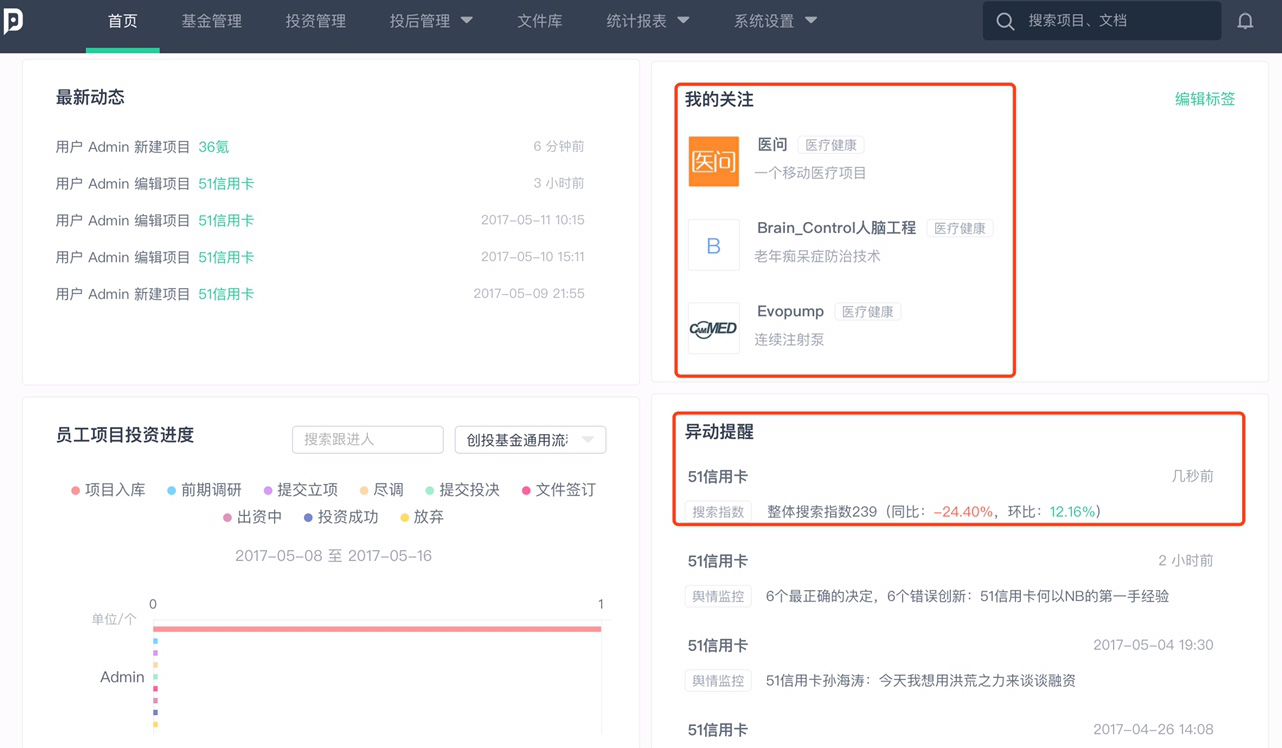Viewport: 1282px width, 748px height.
Task: Click the 舆情监控 tag on the 2017-05-04 alert
Action: click(718, 680)
